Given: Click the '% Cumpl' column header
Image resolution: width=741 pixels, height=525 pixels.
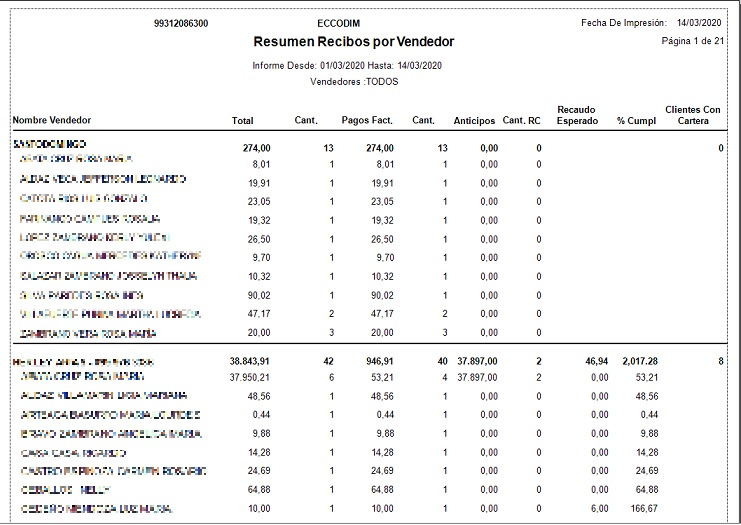Looking at the screenshot, I should point(635,121).
